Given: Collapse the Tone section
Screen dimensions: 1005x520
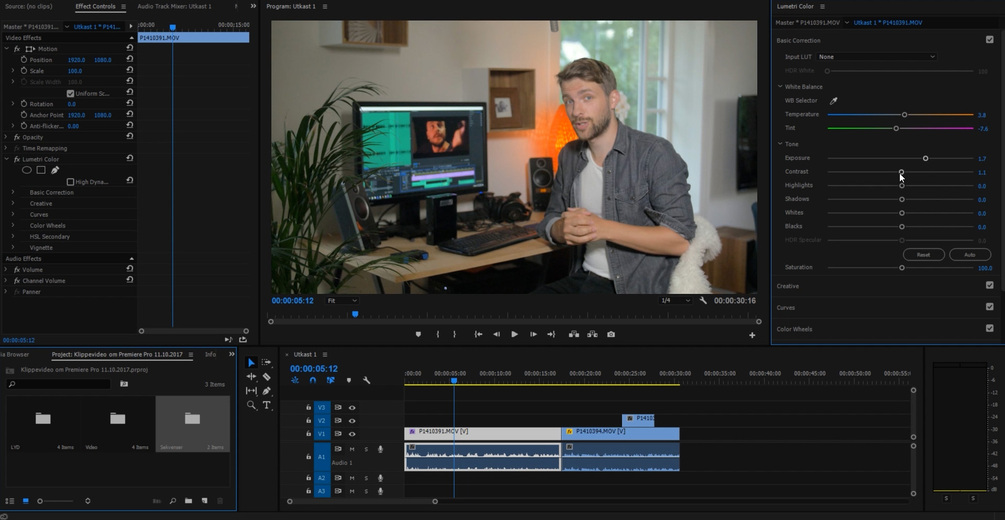Looking at the screenshot, I should pos(780,144).
